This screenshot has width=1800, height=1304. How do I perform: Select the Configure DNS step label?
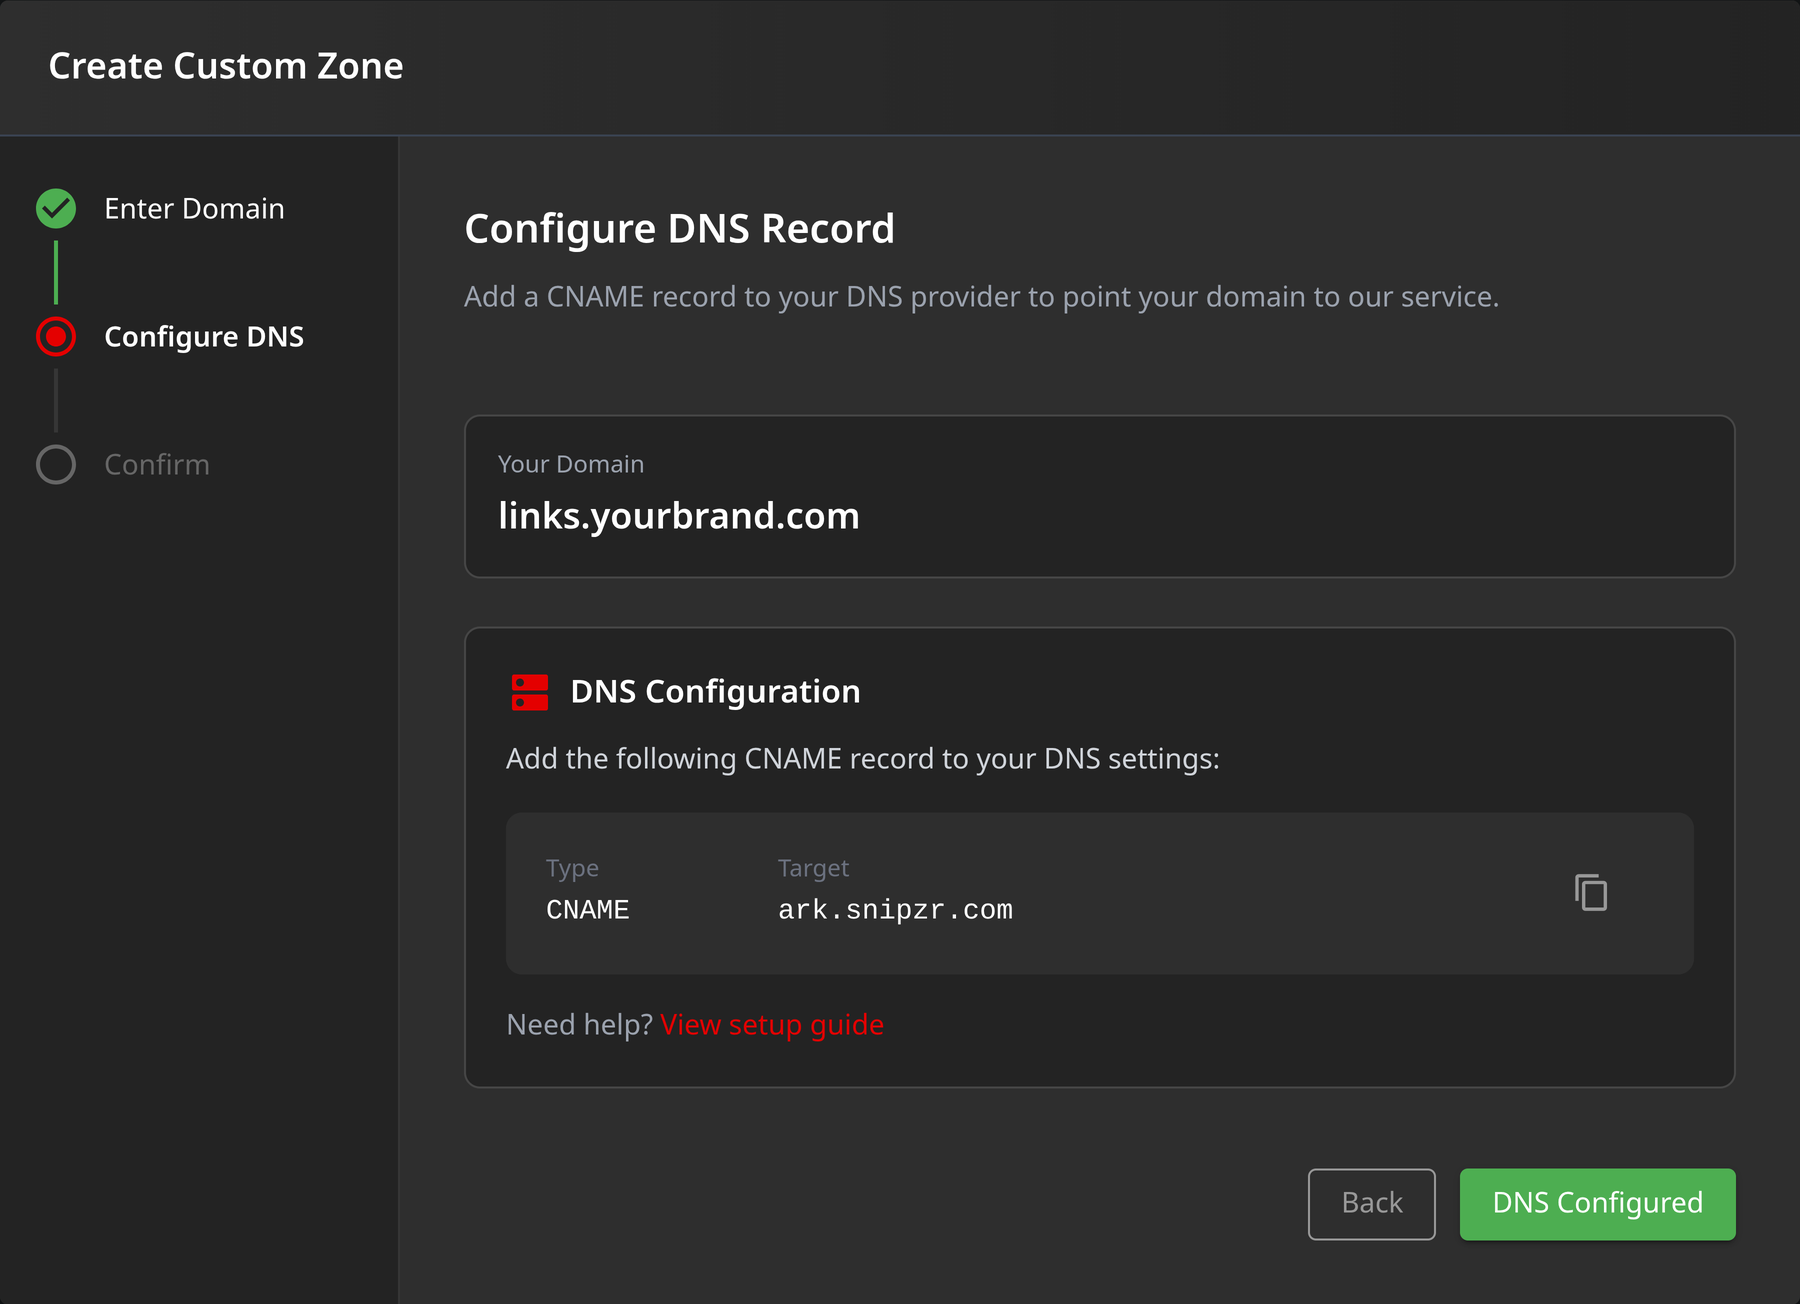point(204,337)
